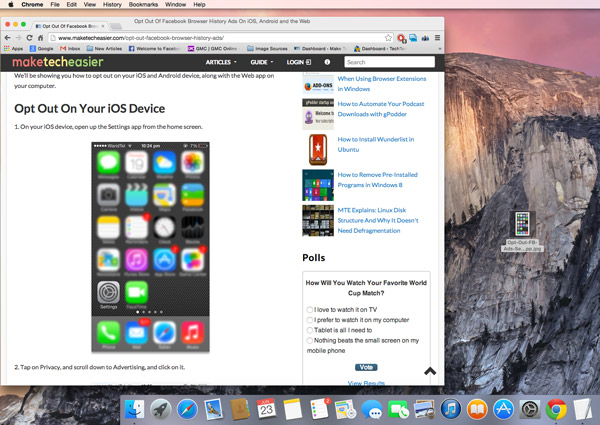The image size is (600, 425).
Task: Open Reminders icon with badge in Dock
Action: pos(319,409)
